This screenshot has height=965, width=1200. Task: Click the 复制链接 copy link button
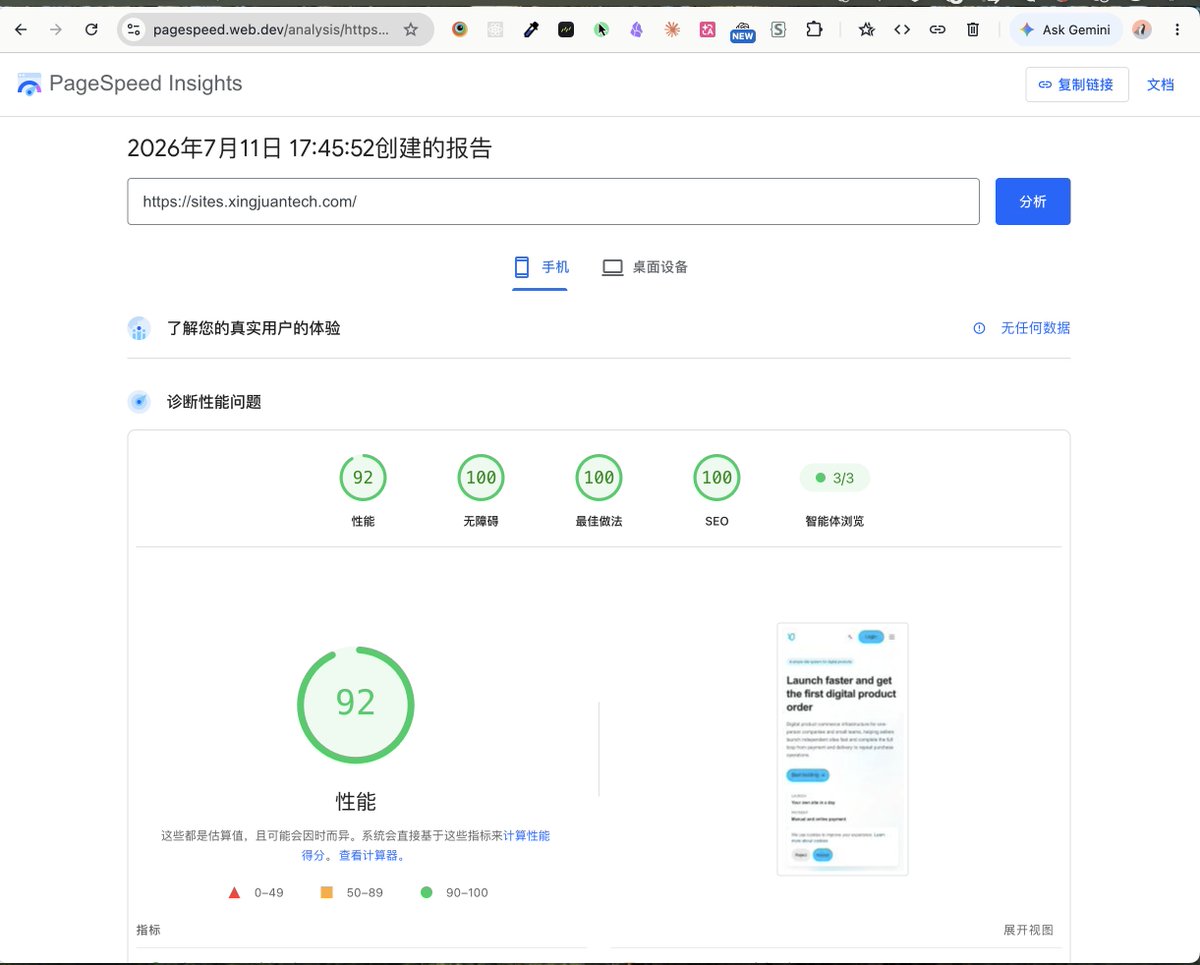(x=1077, y=85)
